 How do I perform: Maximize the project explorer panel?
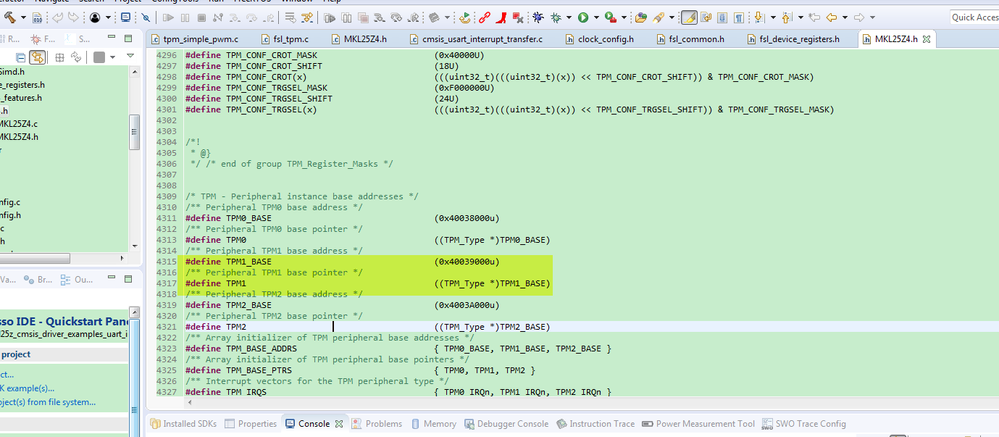click(x=128, y=38)
